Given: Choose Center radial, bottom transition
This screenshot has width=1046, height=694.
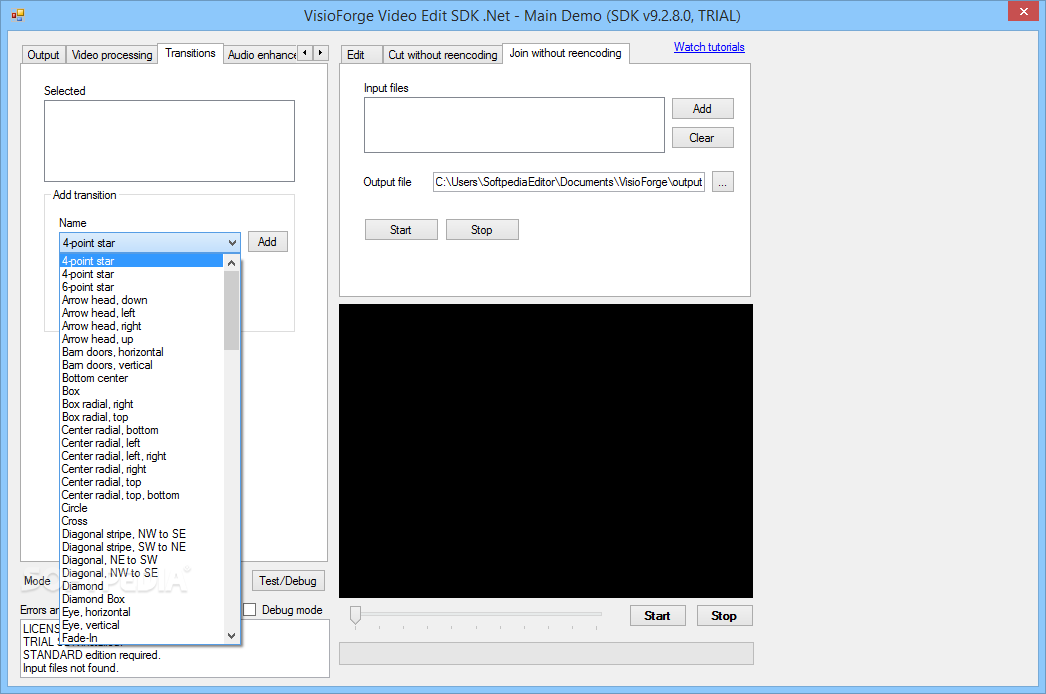Looking at the screenshot, I should click(141, 430).
